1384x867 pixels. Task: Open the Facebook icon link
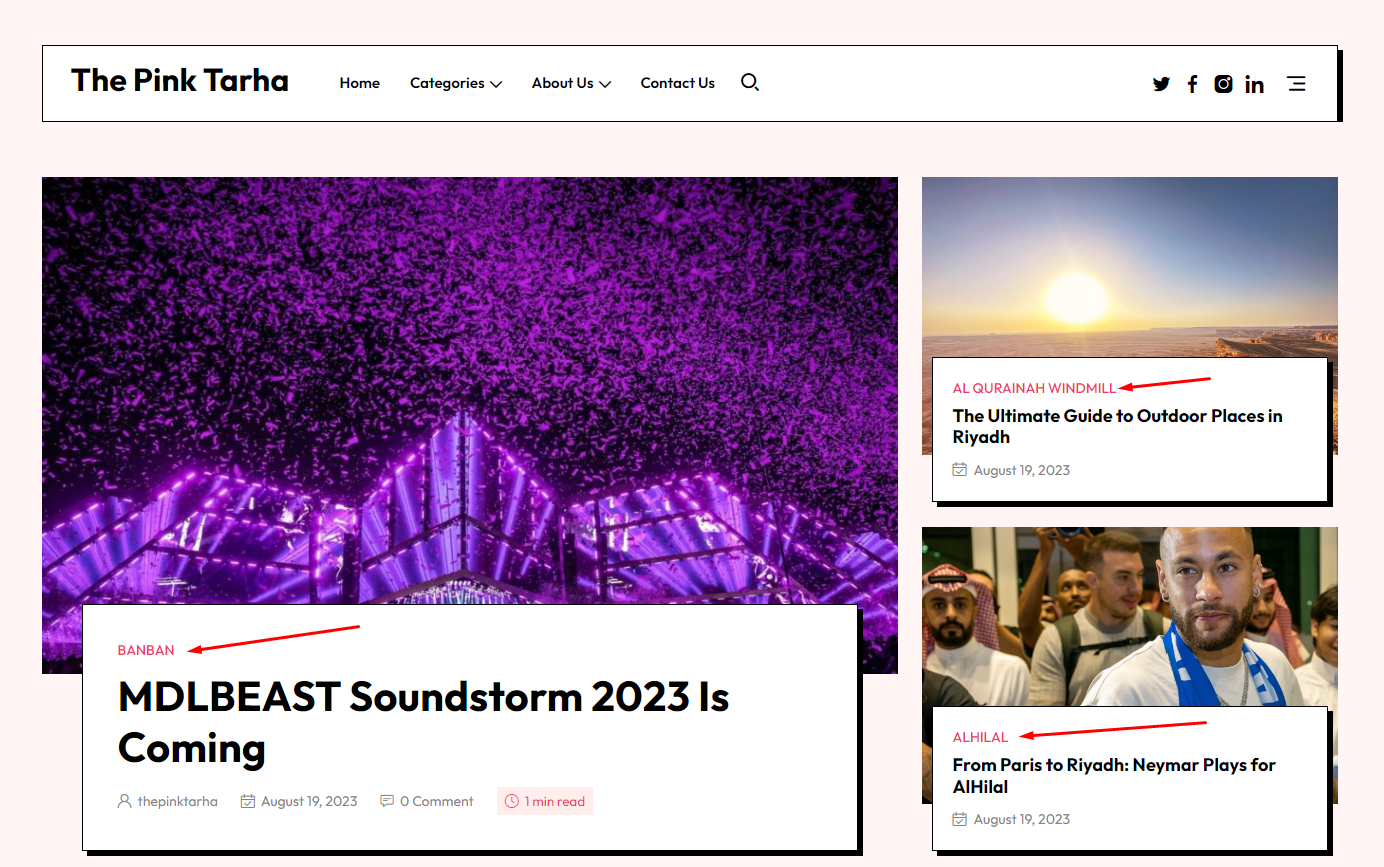pos(1192,84)
